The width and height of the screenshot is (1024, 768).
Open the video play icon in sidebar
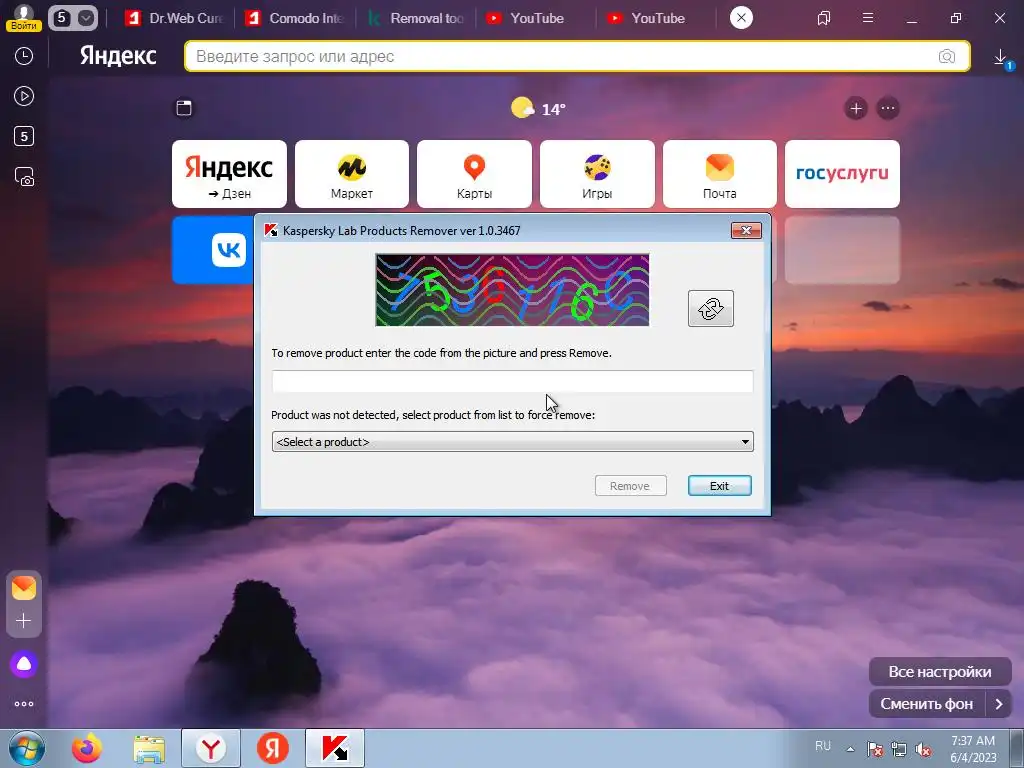tap(24, 96)
